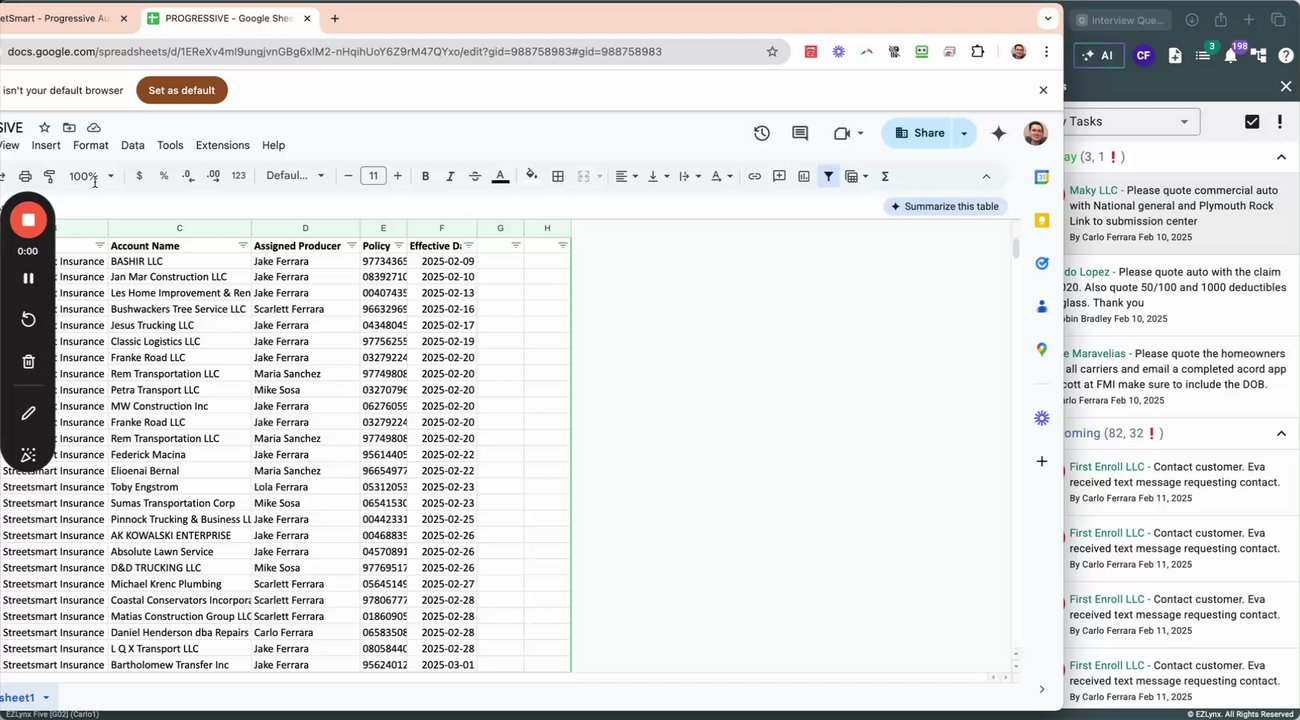Image resolution: width=1300 pixels, height=720 pixels.
Task: Open text wrapping dropdown
Action: [x=689, y=176]
